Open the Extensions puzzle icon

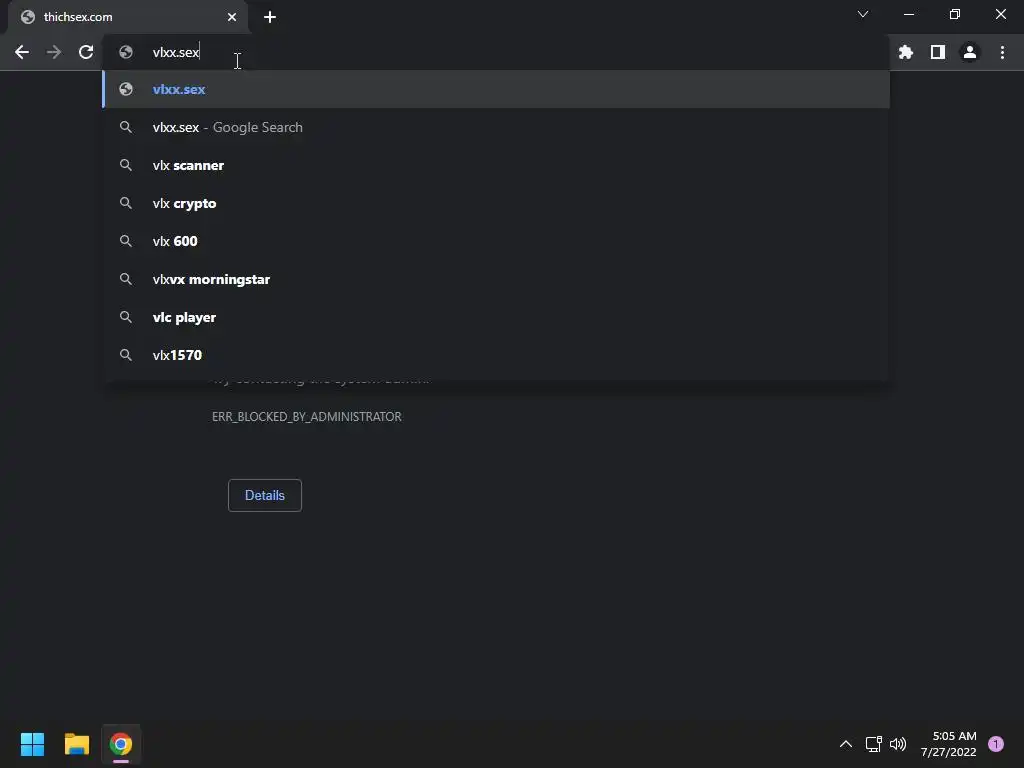[906, 52]
